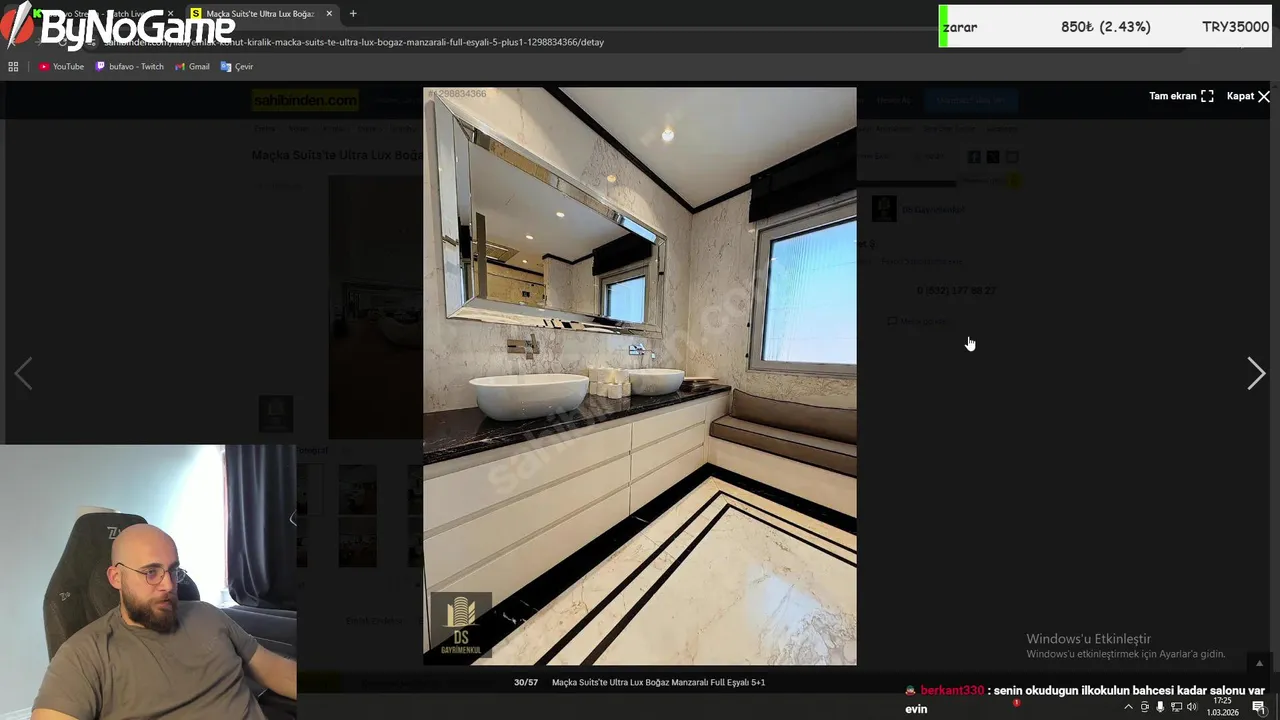This screenshot has height=720, width=1280.
Task: Open a new browser tab
Action: [353, 14]
